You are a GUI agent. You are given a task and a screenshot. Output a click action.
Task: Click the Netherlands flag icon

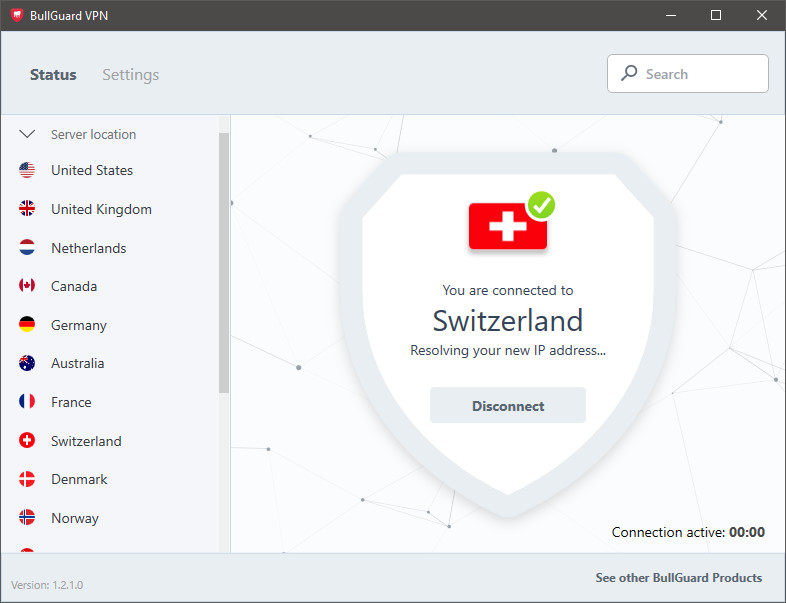[27, 247]
